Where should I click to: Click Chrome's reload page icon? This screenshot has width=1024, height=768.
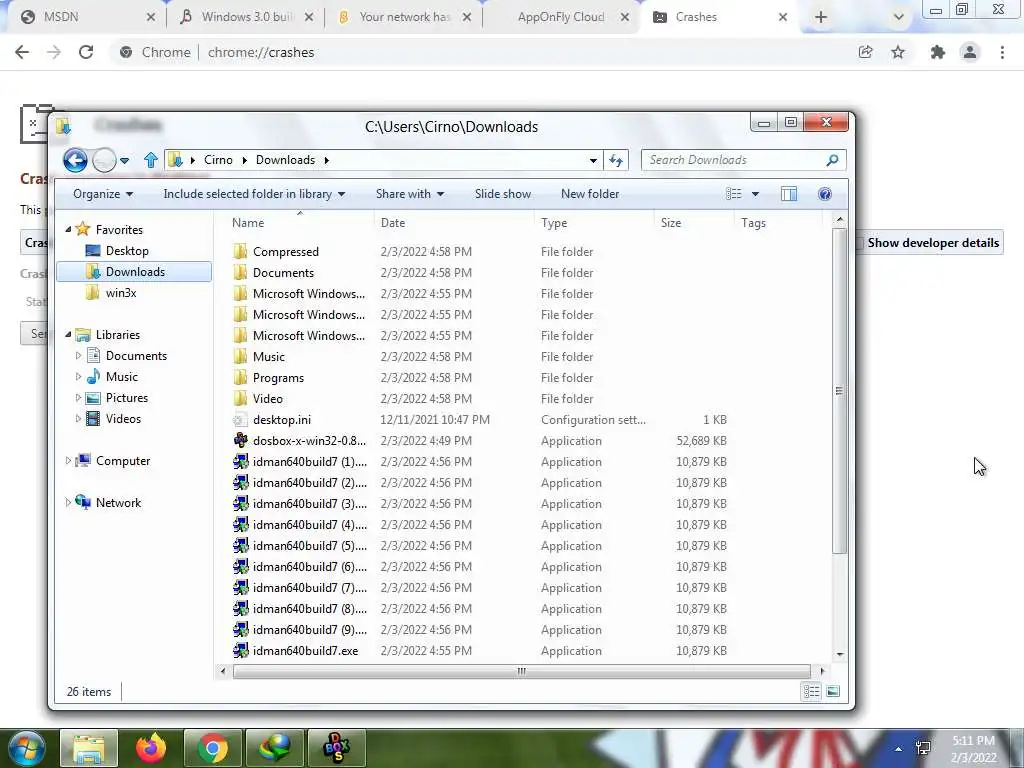(x=86, y=52)
